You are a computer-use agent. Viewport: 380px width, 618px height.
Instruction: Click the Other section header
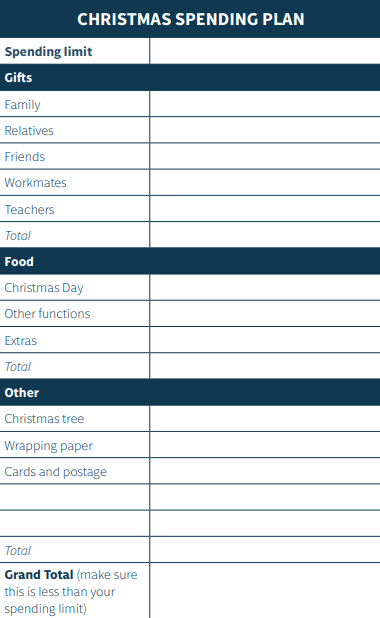coord(190,392)
